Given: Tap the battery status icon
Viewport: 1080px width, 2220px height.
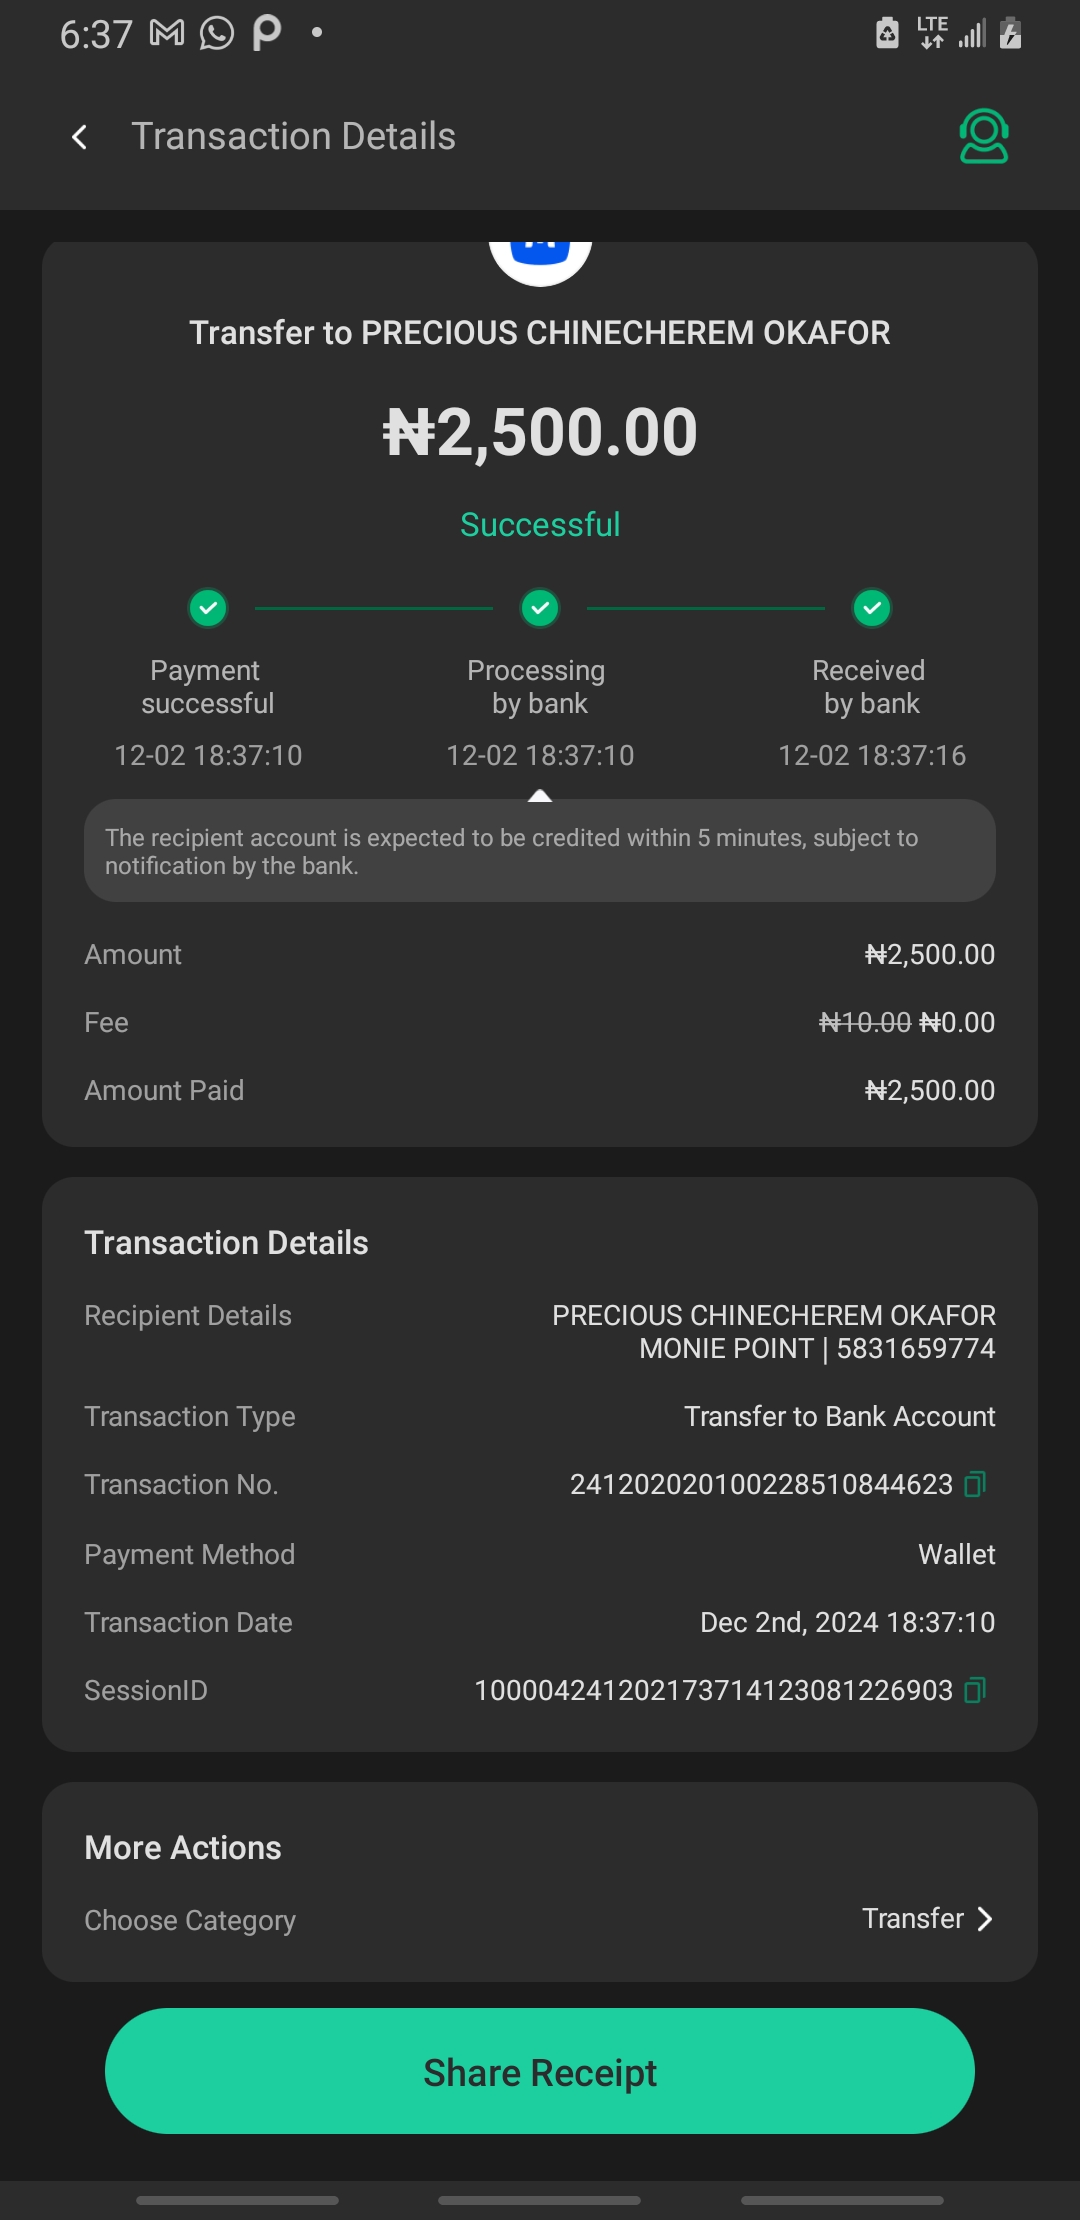Looking at the screenshot, I should pos(1011,34).
